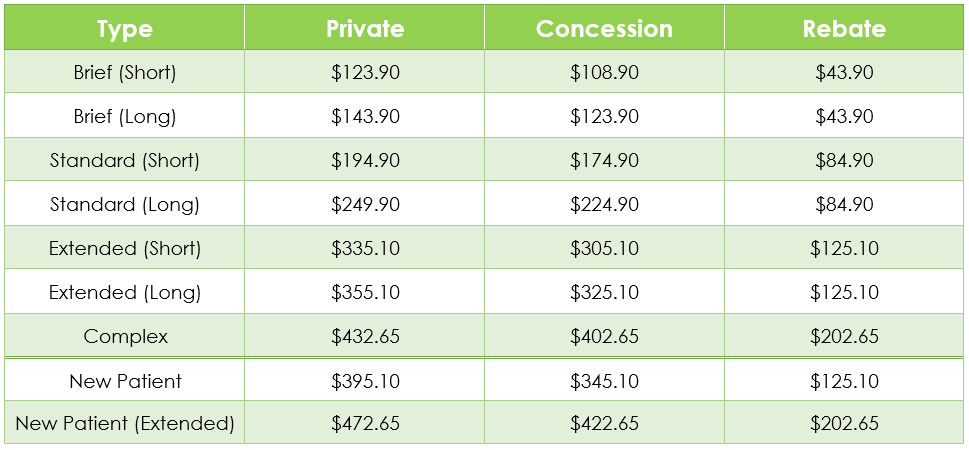The width and height of the screenshot is (969, 450).
Task: Click the Rebate value for Standard (Long)
Action: pos(844,204)
